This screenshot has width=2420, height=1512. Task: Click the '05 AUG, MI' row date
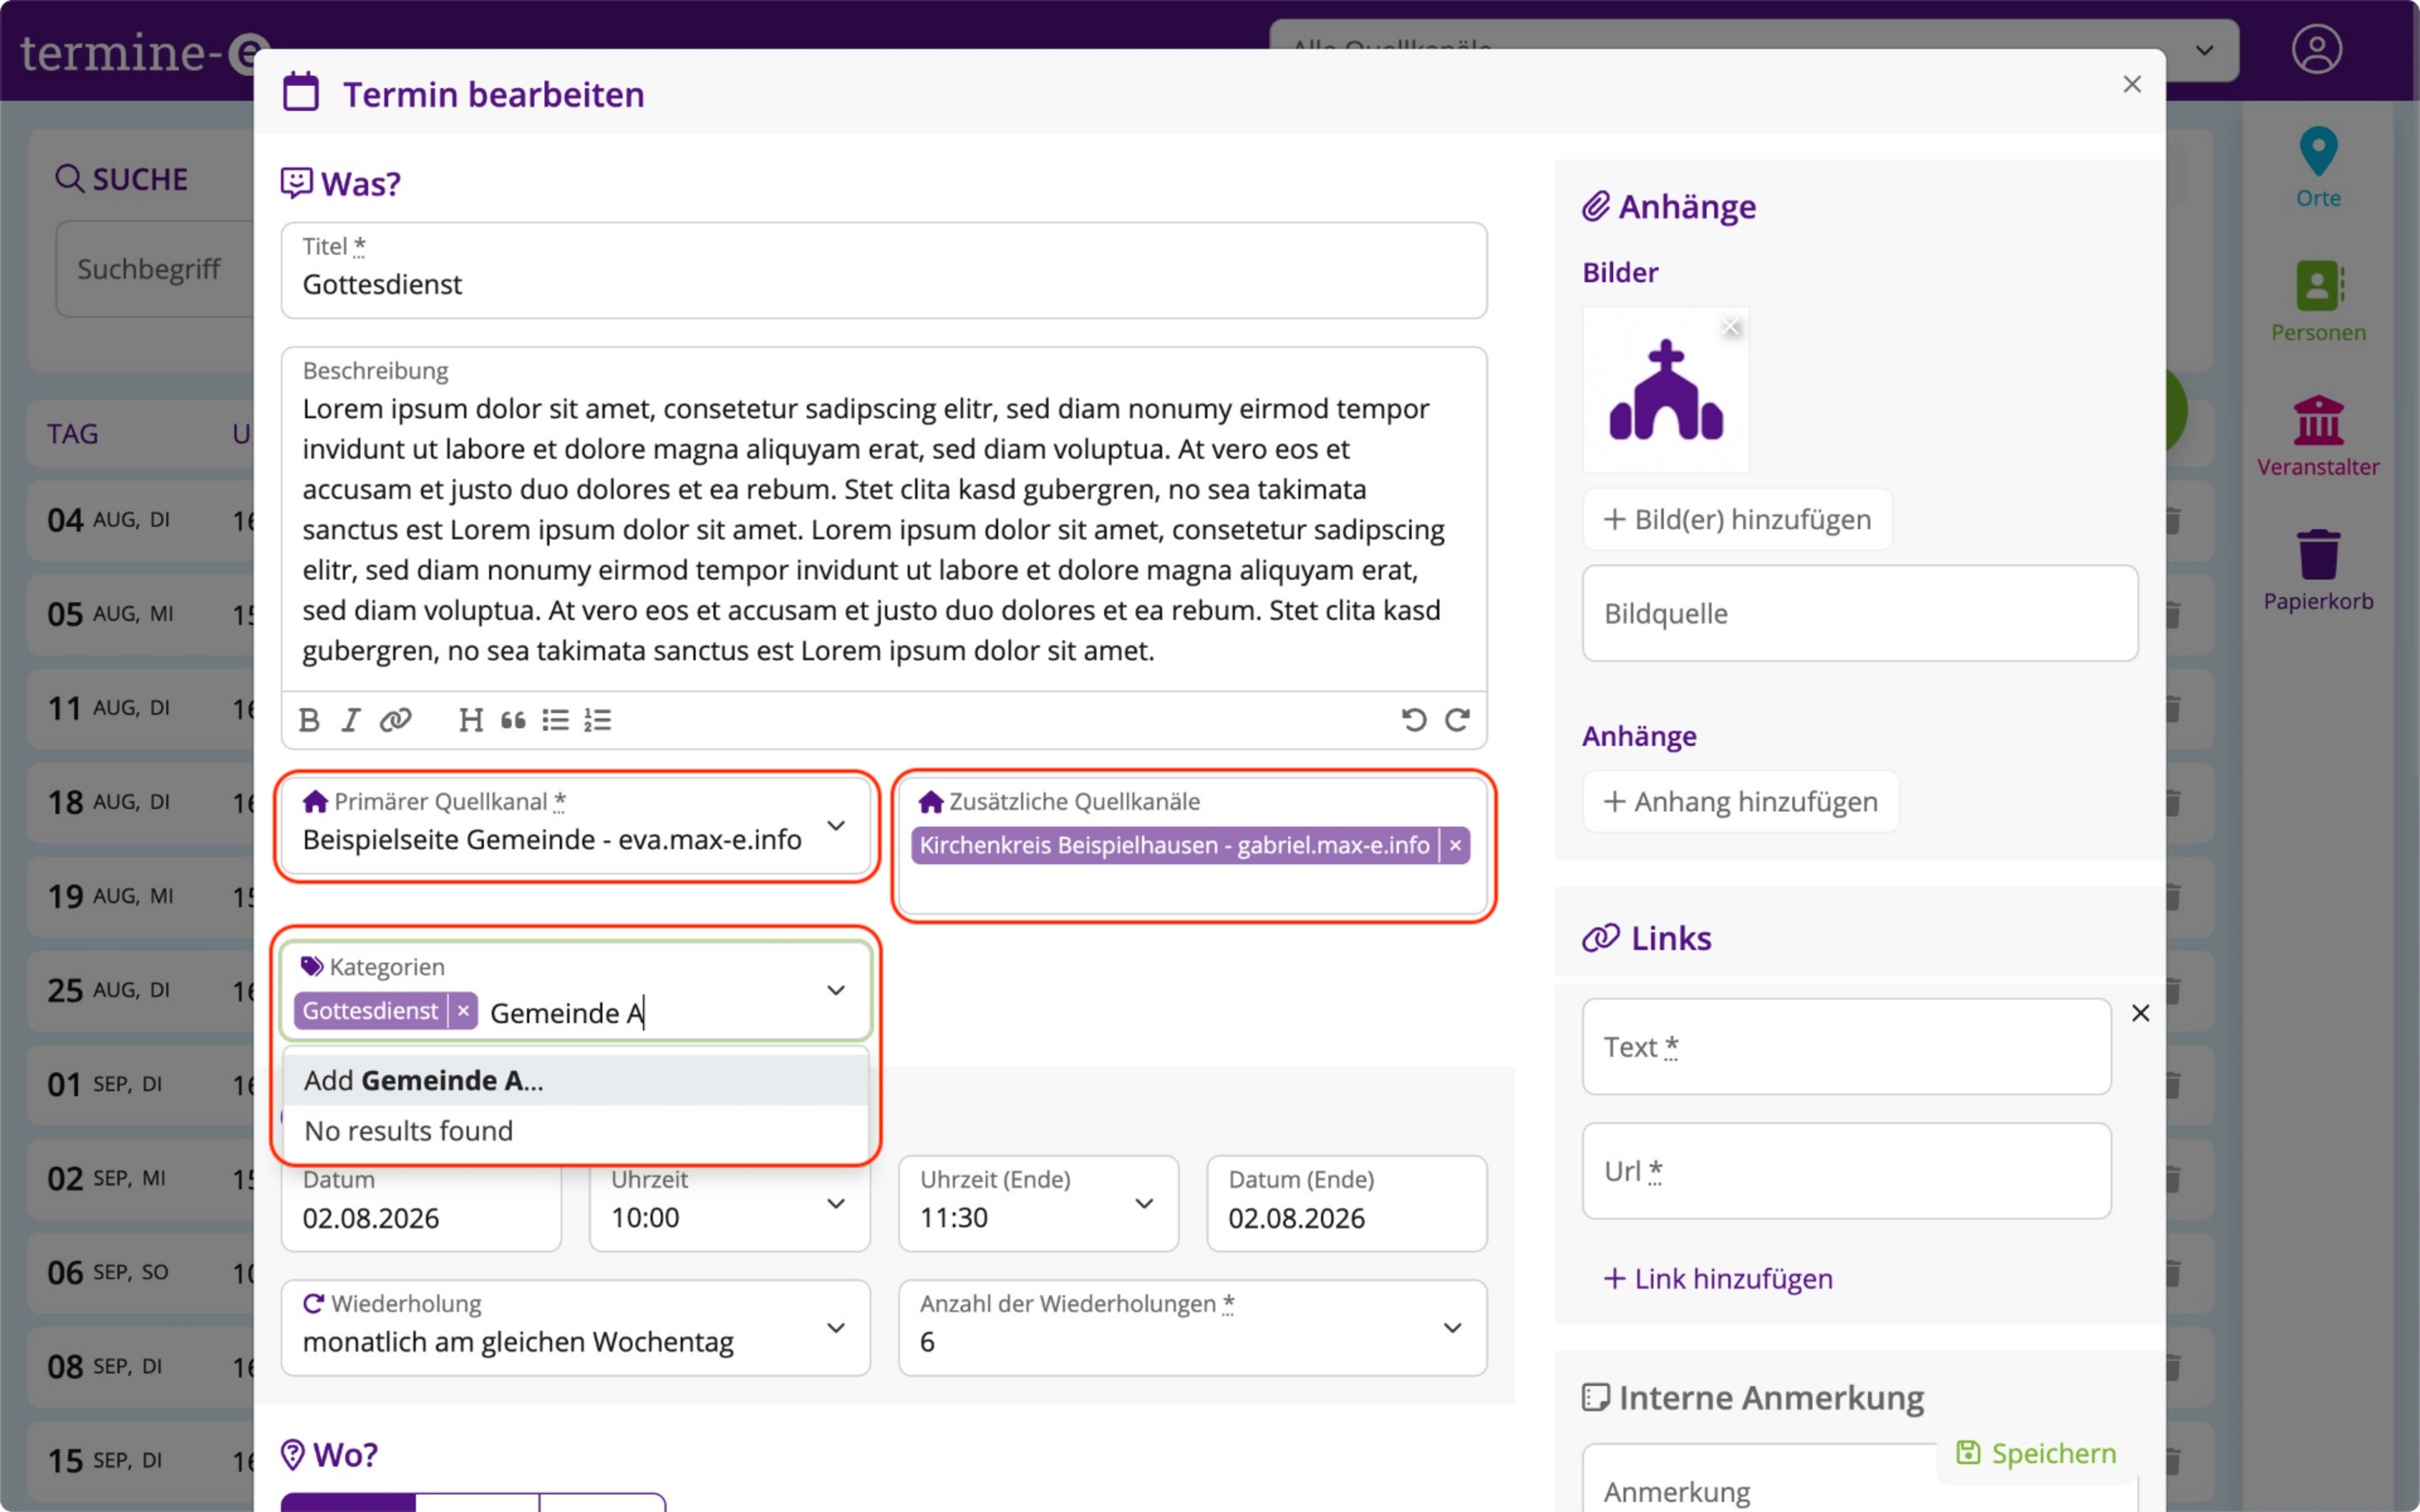point(110,614)
